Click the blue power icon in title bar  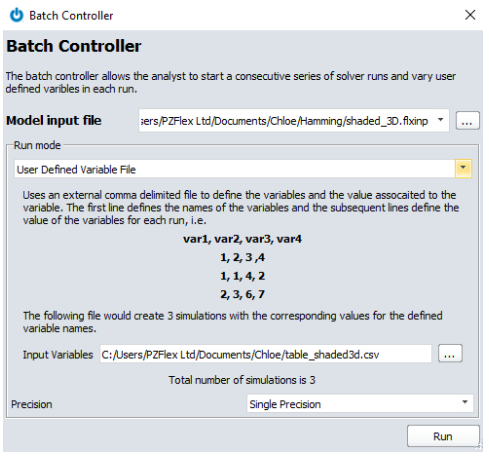click(16, 15)
